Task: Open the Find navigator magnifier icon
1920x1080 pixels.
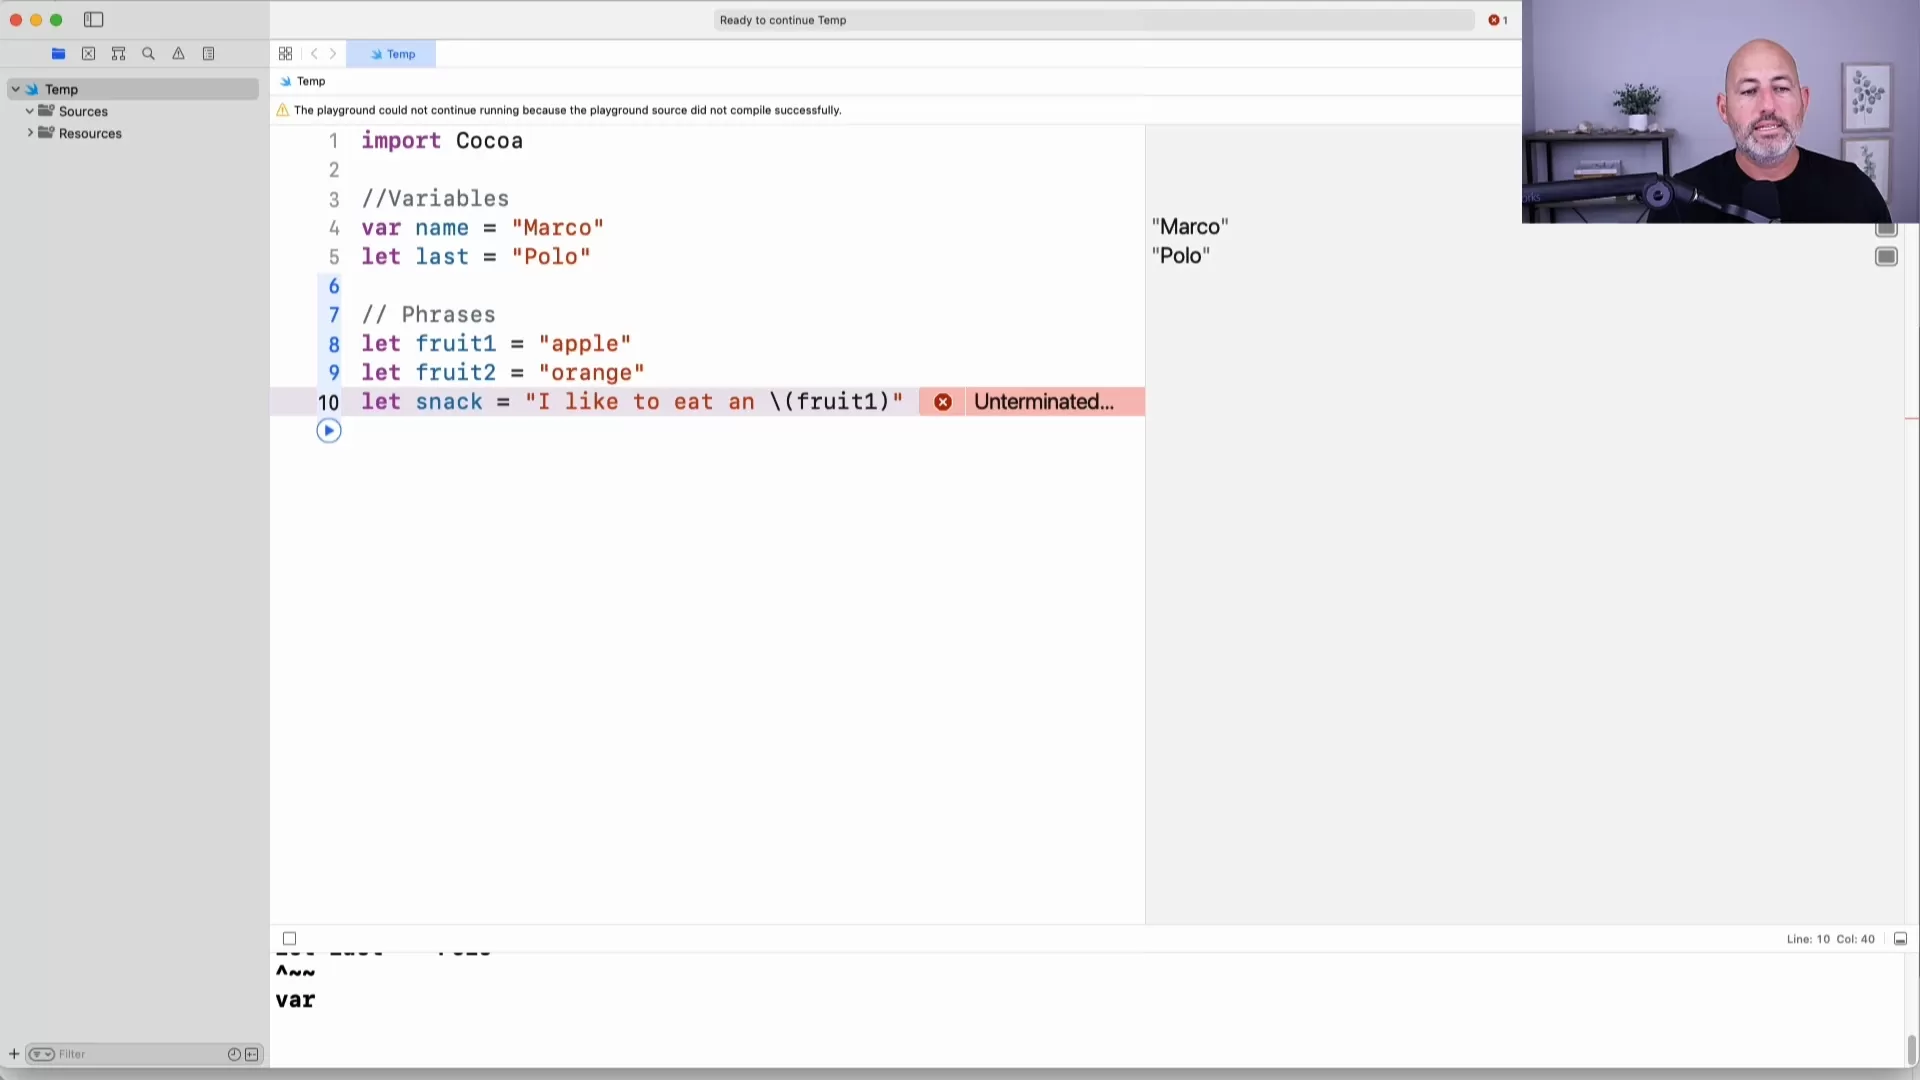Action: click(148, 54)
